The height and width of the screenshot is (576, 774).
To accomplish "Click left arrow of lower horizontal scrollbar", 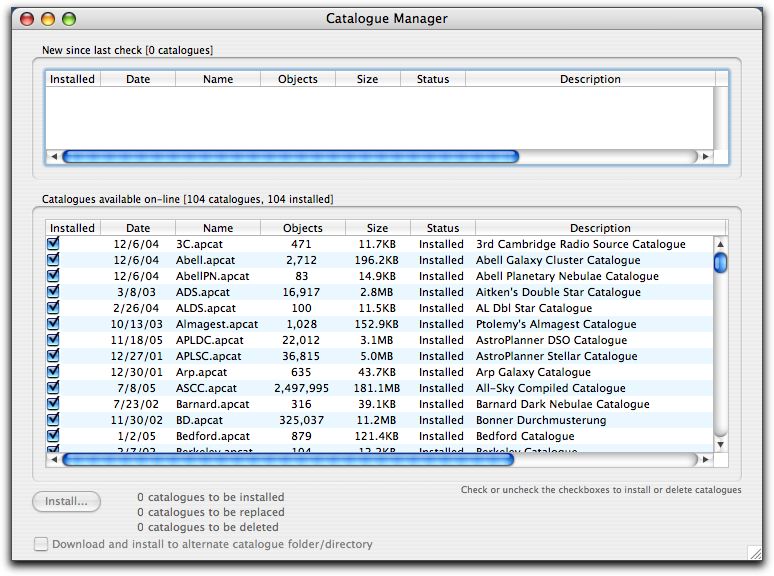I will (x=53, y=460).
